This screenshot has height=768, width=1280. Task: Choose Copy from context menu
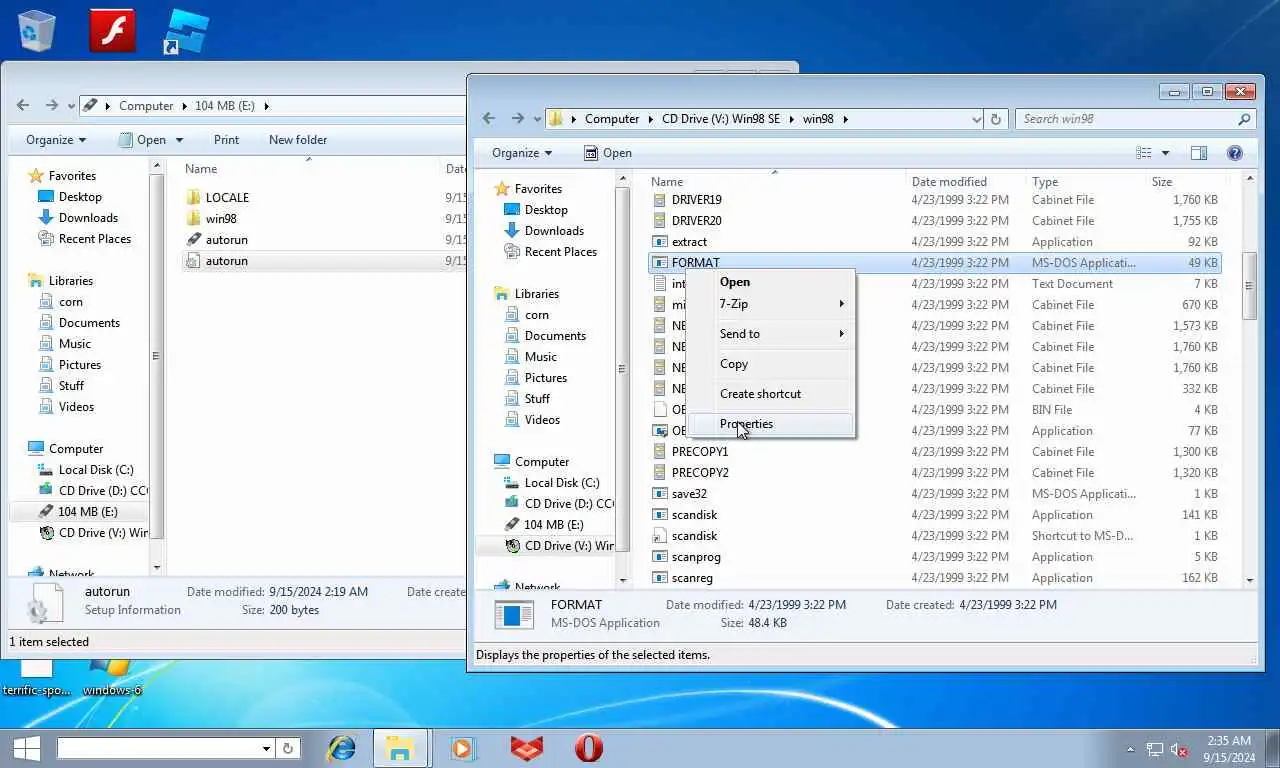pyautogui.click(x=770, y=364)
